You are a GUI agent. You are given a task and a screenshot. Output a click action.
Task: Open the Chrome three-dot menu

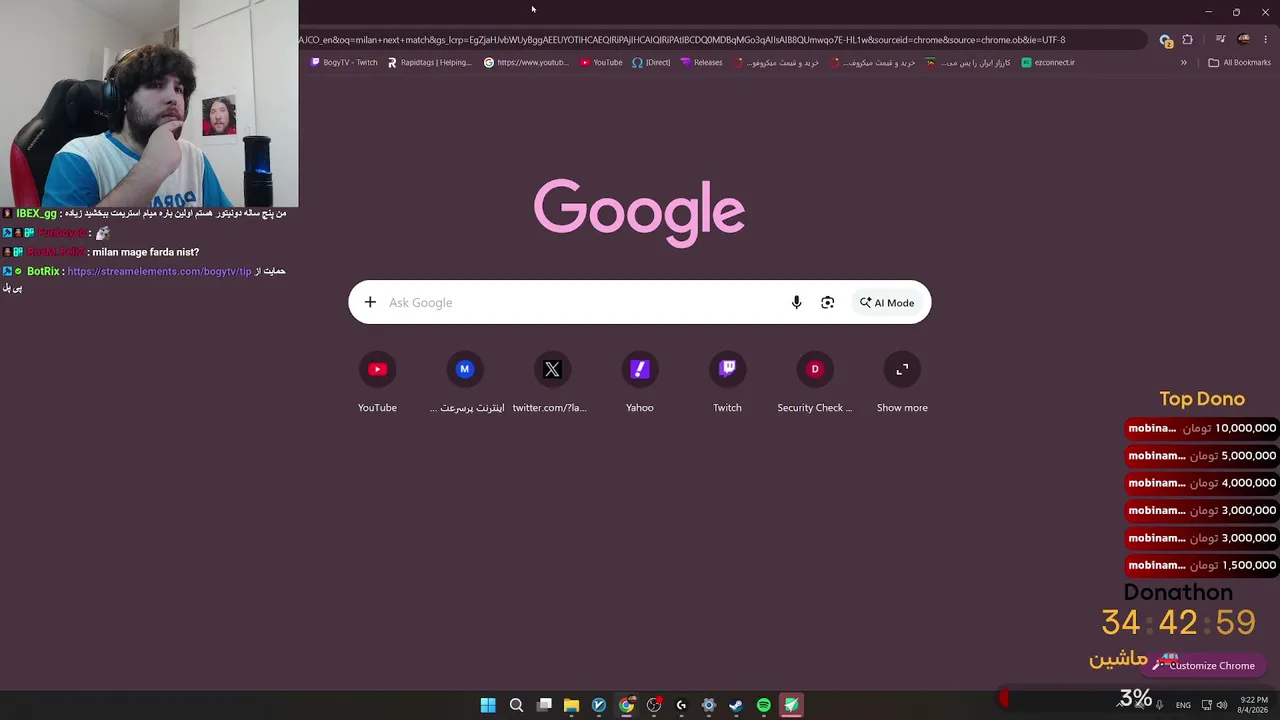pos(1266,40)
